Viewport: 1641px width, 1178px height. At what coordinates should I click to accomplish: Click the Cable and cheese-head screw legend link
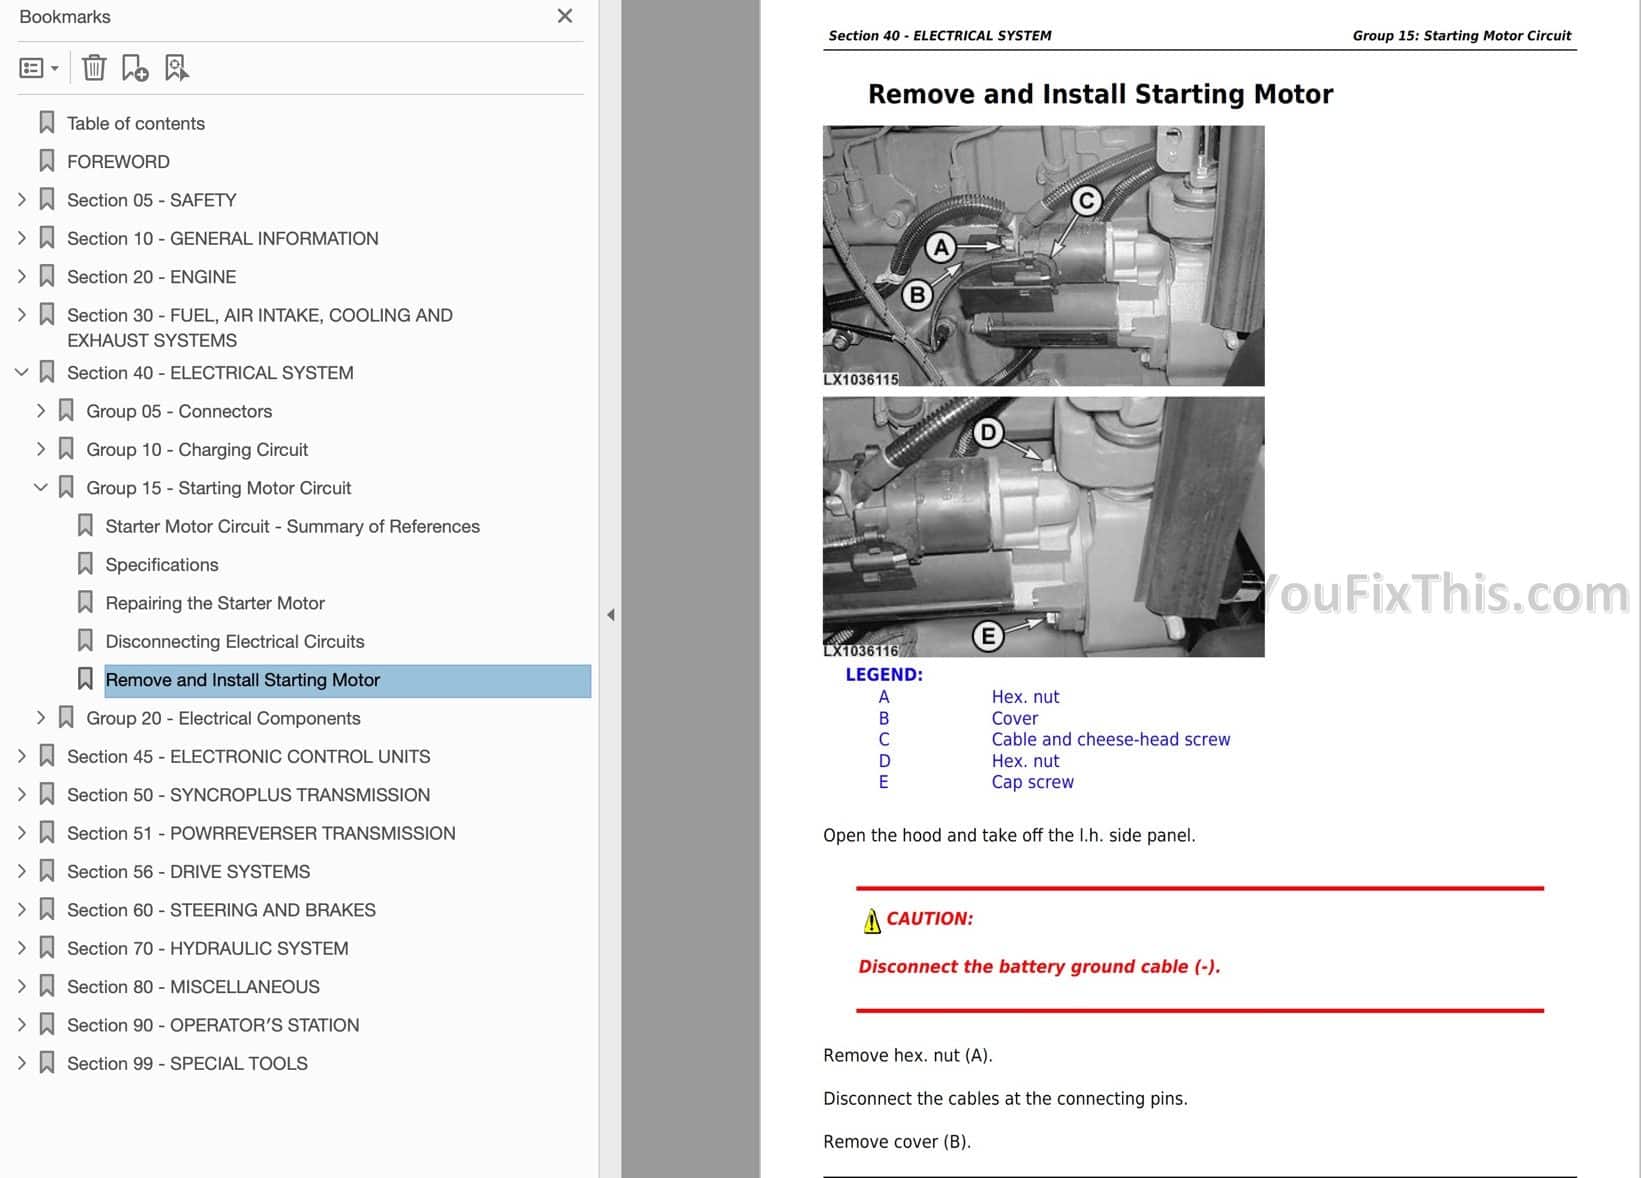(1110, 740)
